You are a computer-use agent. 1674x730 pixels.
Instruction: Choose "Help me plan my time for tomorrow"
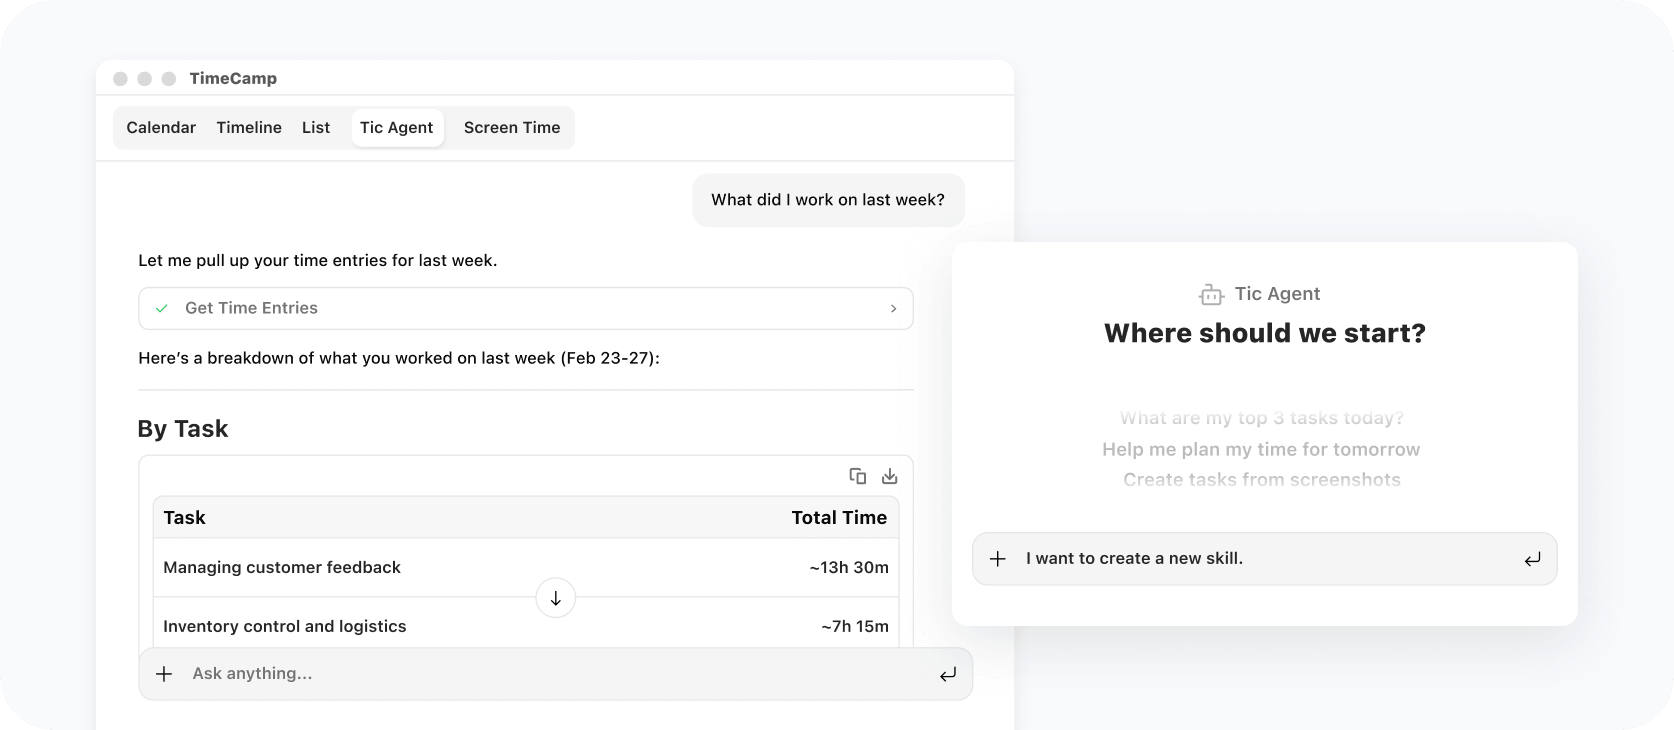1261,449
